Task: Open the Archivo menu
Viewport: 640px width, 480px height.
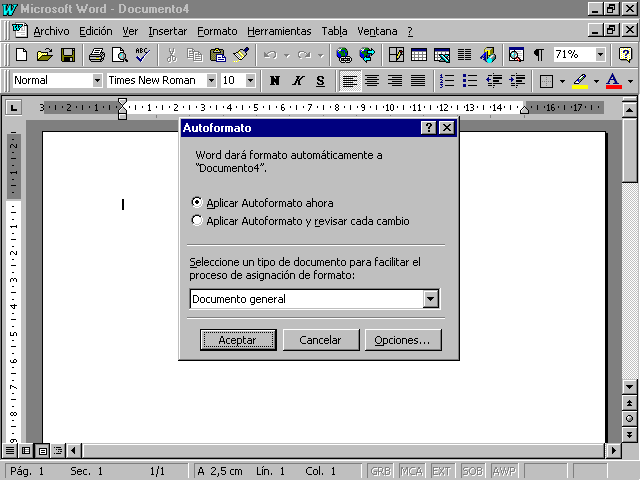Action: click(51, 31)
